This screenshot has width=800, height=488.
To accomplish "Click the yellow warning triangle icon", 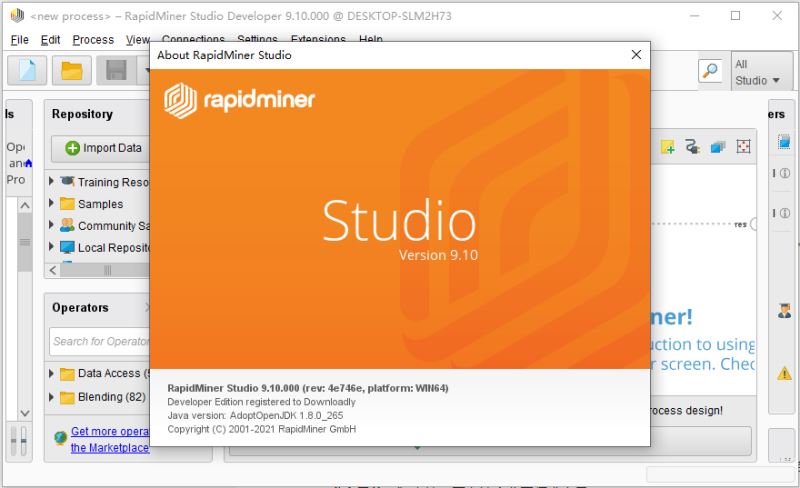I will click(784, 373).
